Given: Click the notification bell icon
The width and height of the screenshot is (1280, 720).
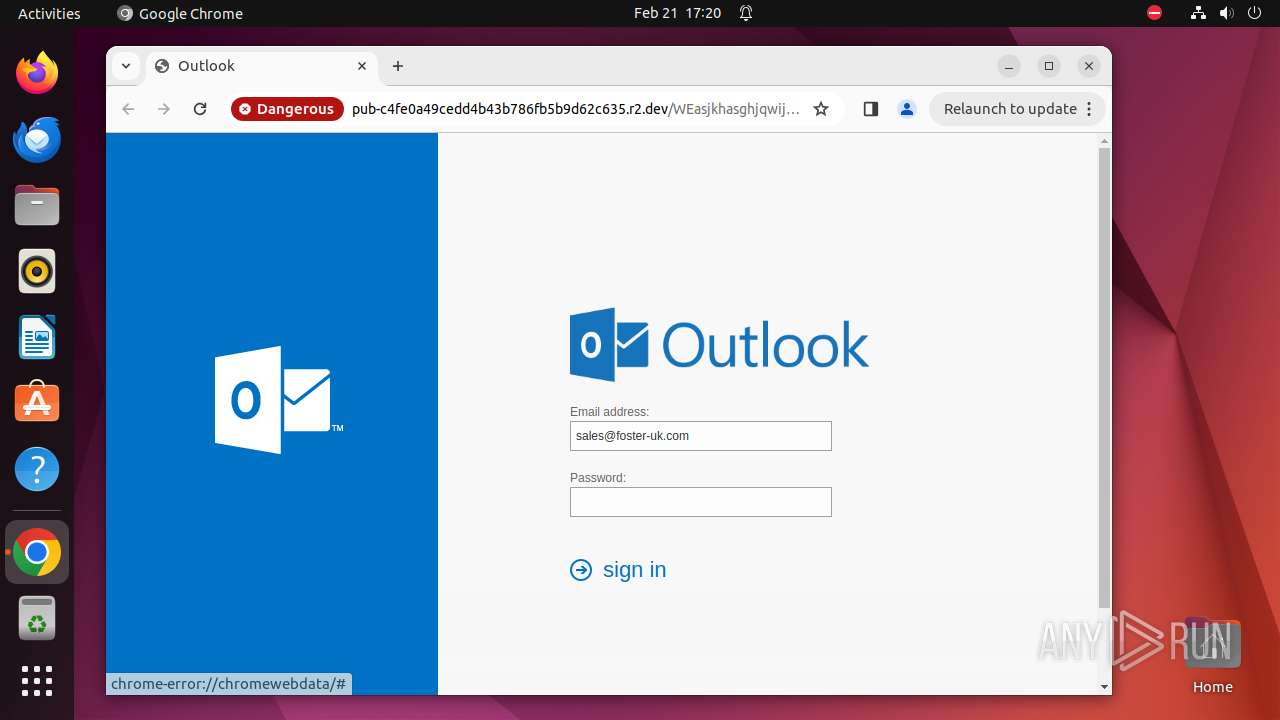Looking at the screenshot, I should [x=746, y=13].
